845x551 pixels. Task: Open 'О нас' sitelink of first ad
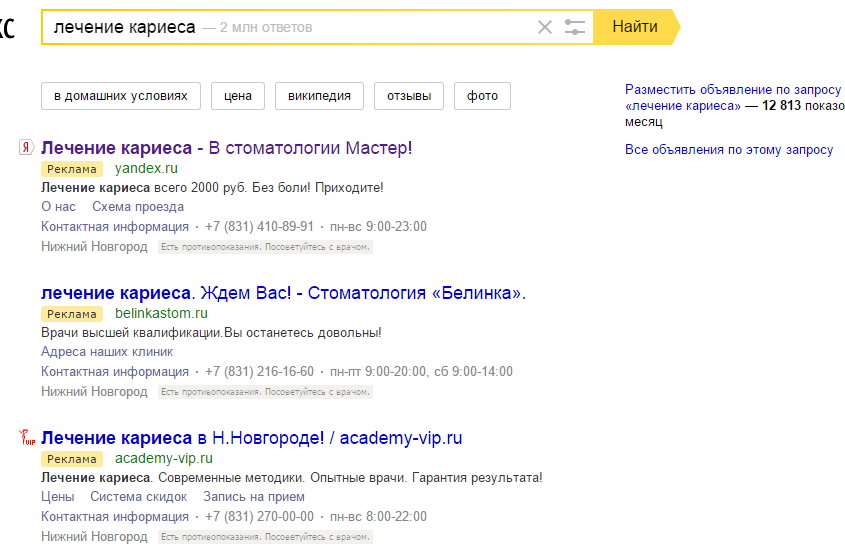pyautogui.click(x=58, y=206)
